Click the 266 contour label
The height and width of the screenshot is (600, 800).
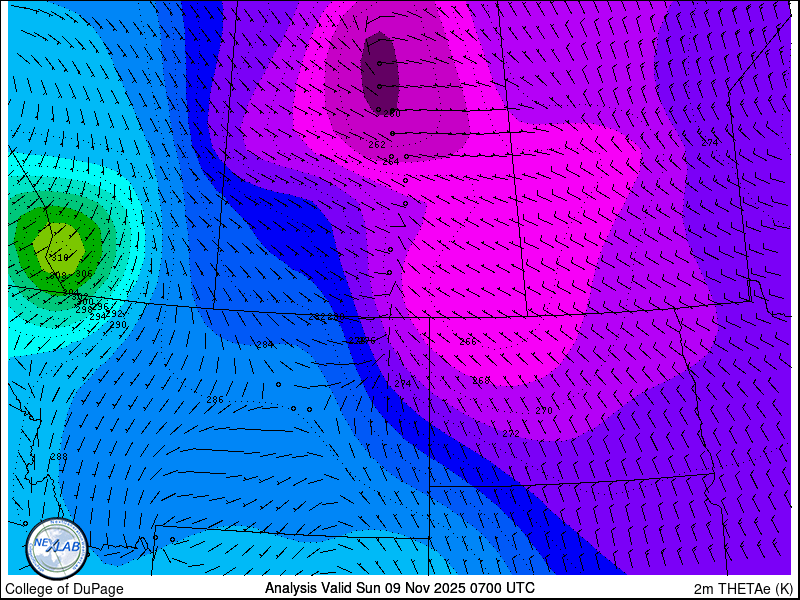tap(468, 342)
